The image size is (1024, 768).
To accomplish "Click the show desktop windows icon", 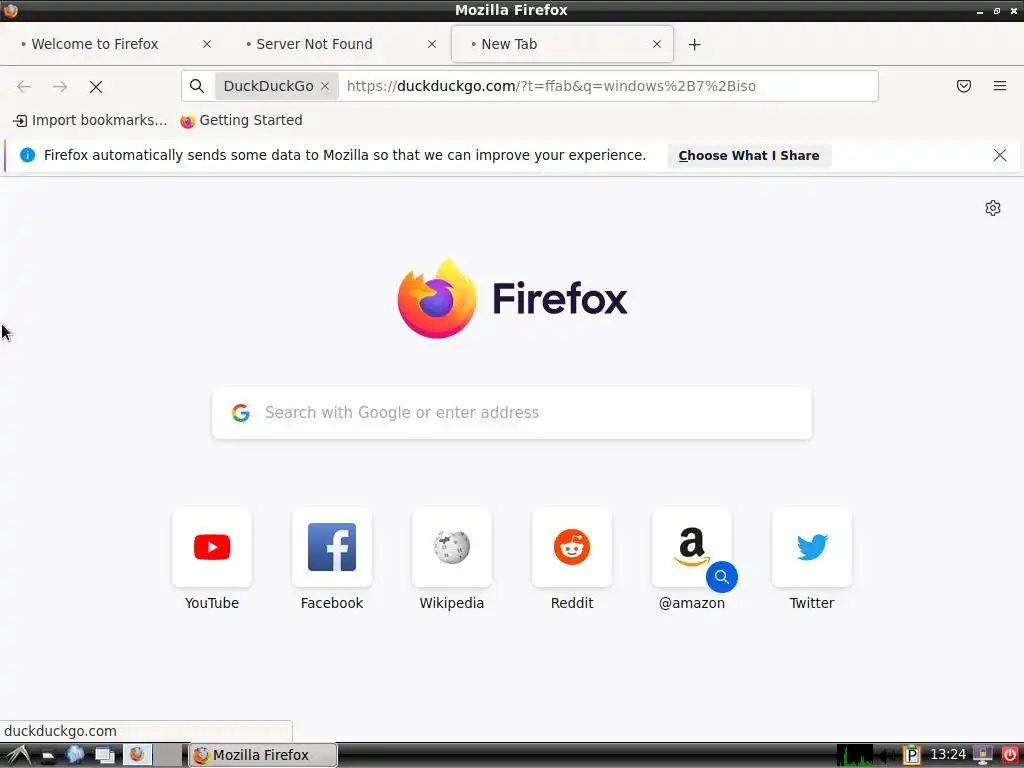I will [104, 755].
